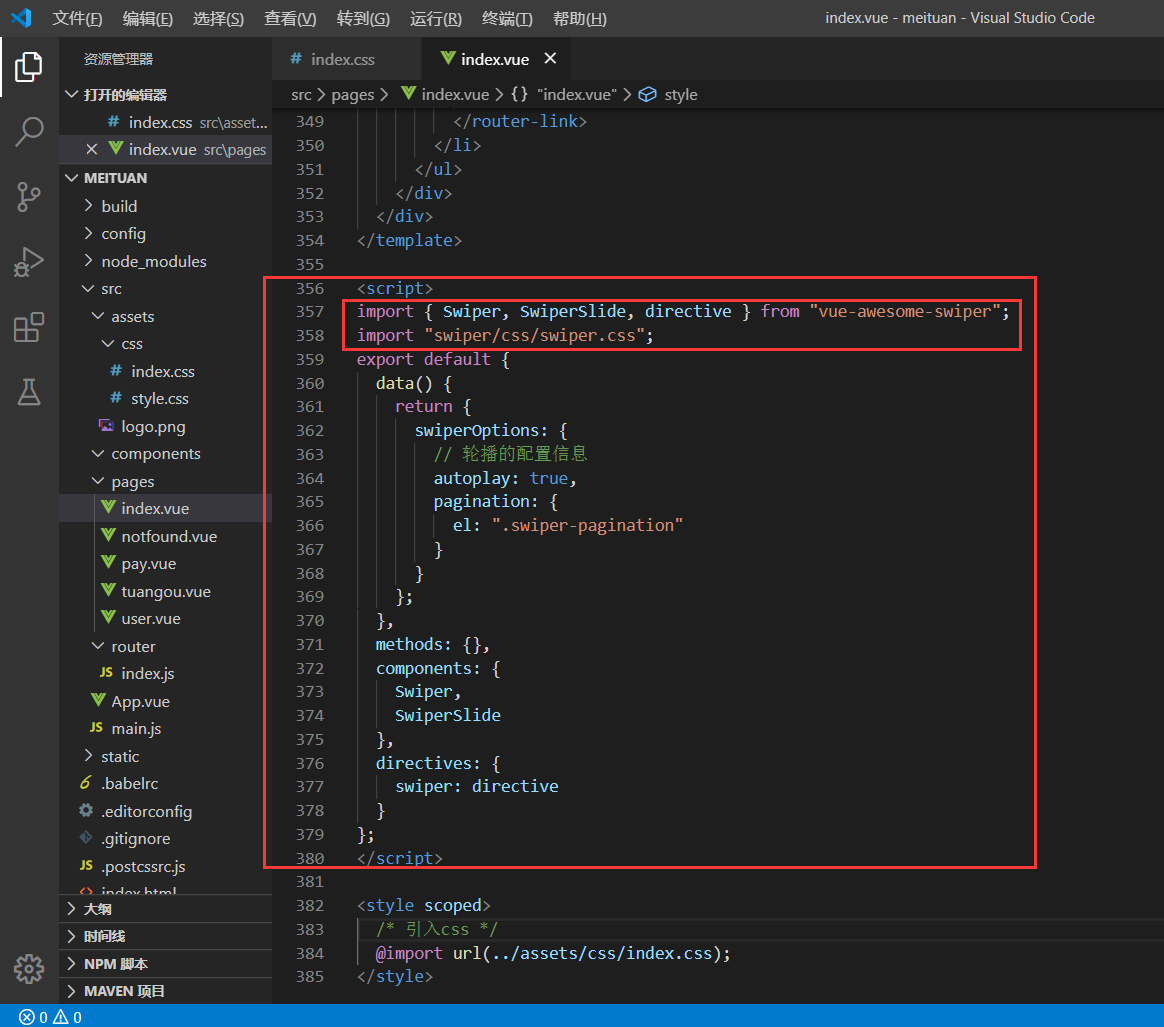The image size is (1164, 1027).
Task: Collapse the router folder
Action: 98,646
